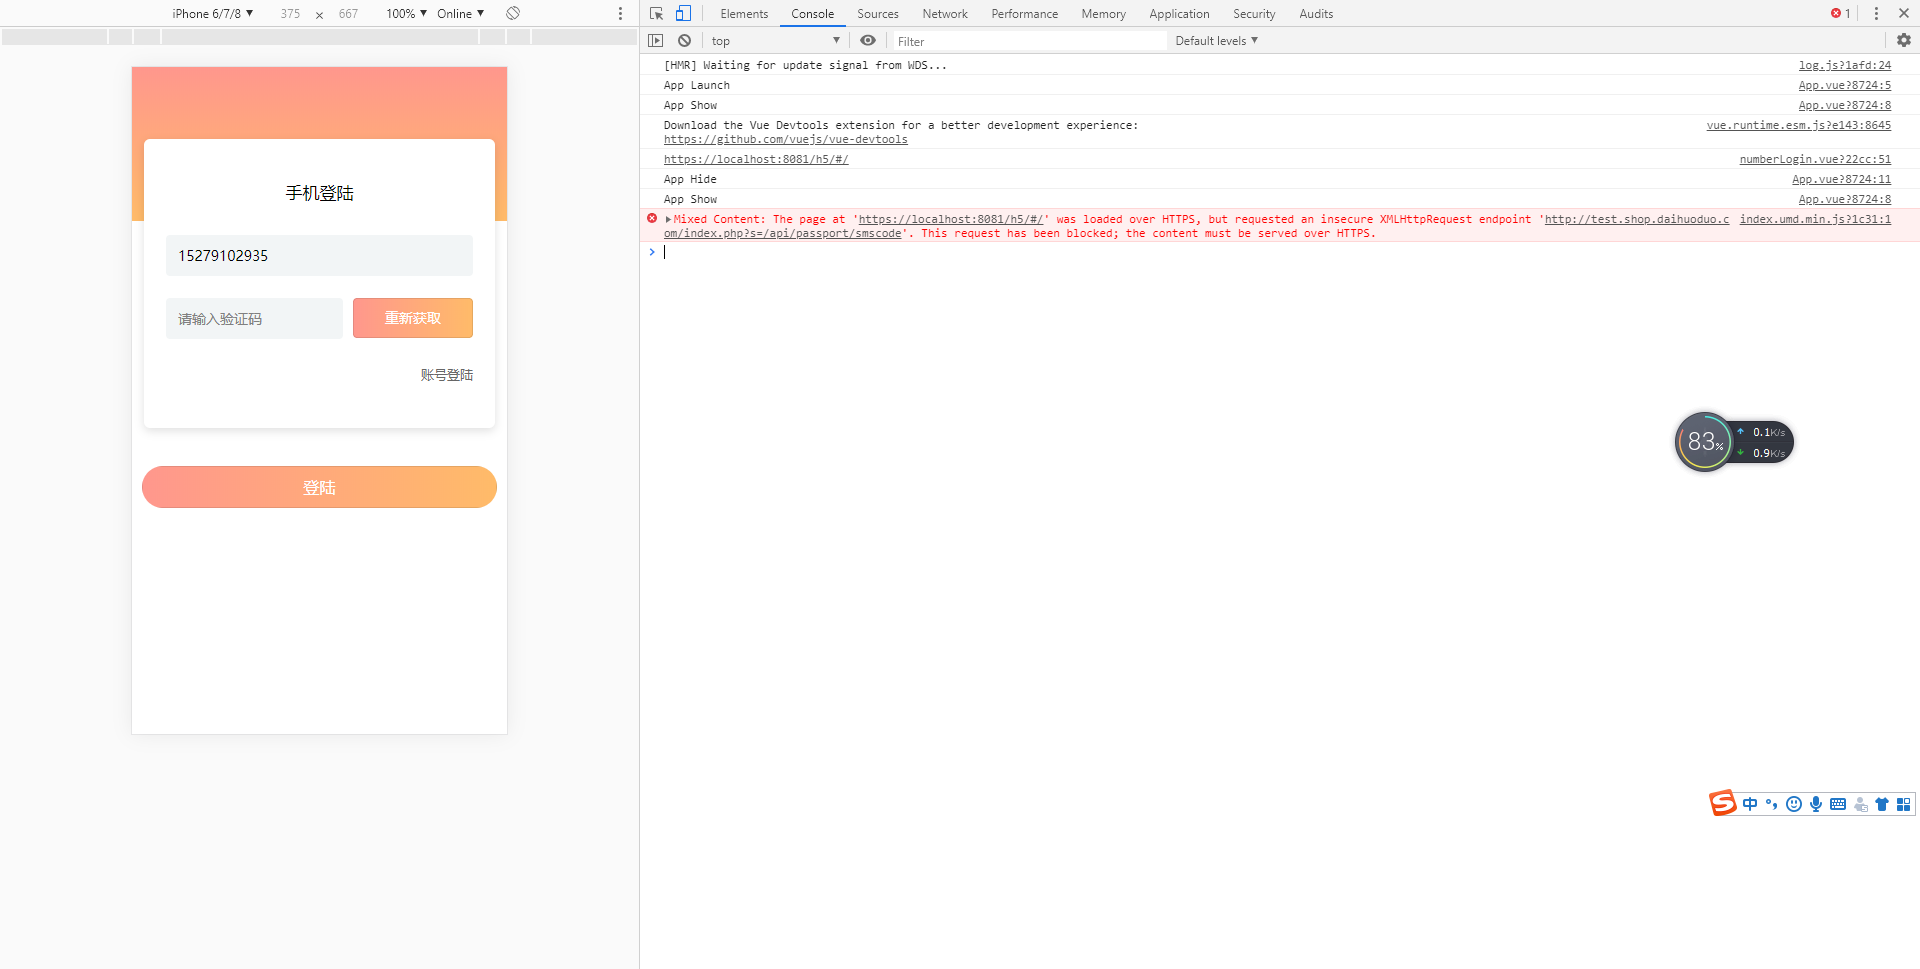1920x969 pixels.
Task: Click the error count icon near the close button
Action: click(x=1836, y=13)
